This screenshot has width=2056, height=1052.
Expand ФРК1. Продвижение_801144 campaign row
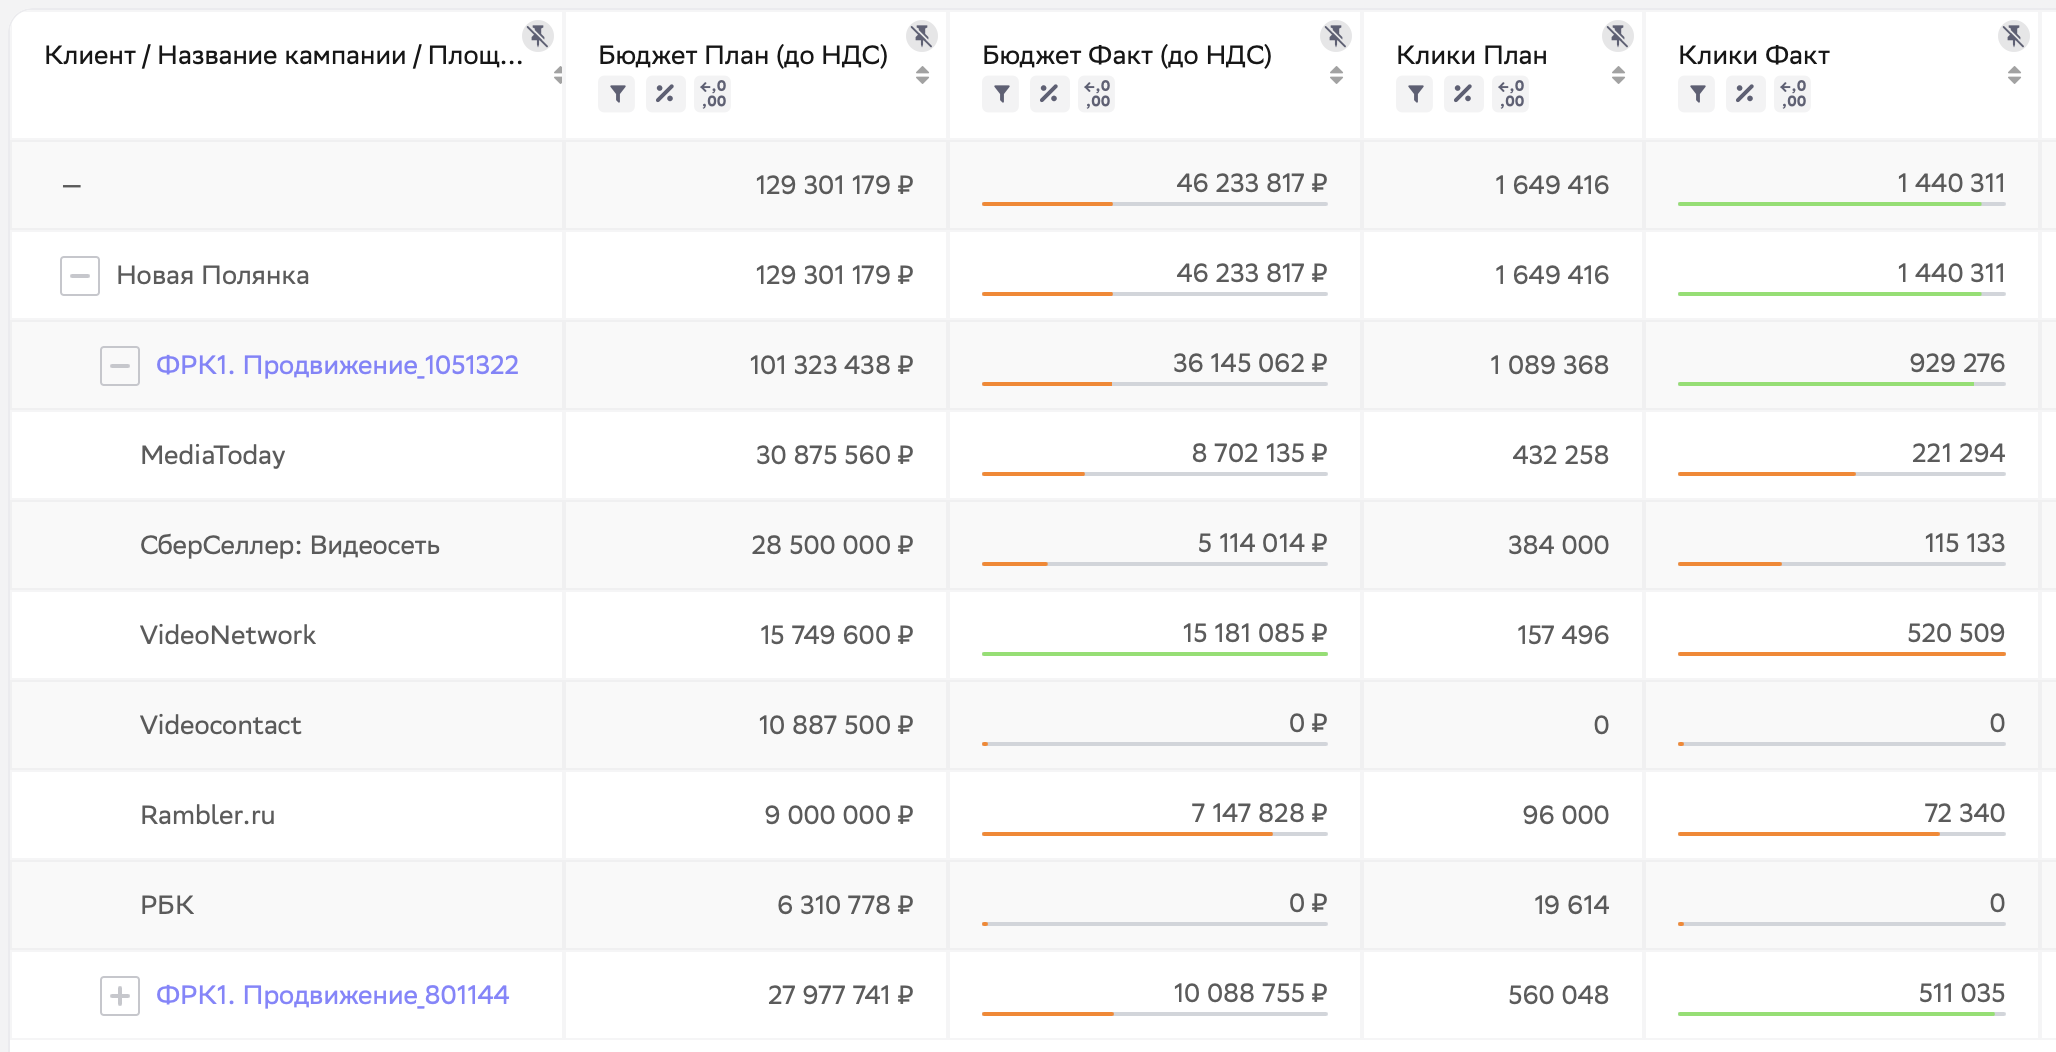click(x=120, y=995)
